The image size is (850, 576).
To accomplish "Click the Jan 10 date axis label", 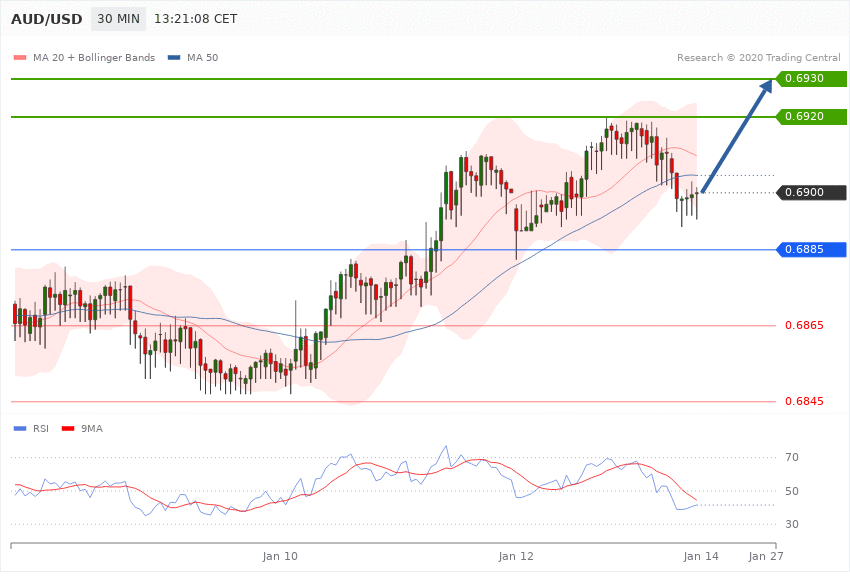I will [x=280, y=556].
